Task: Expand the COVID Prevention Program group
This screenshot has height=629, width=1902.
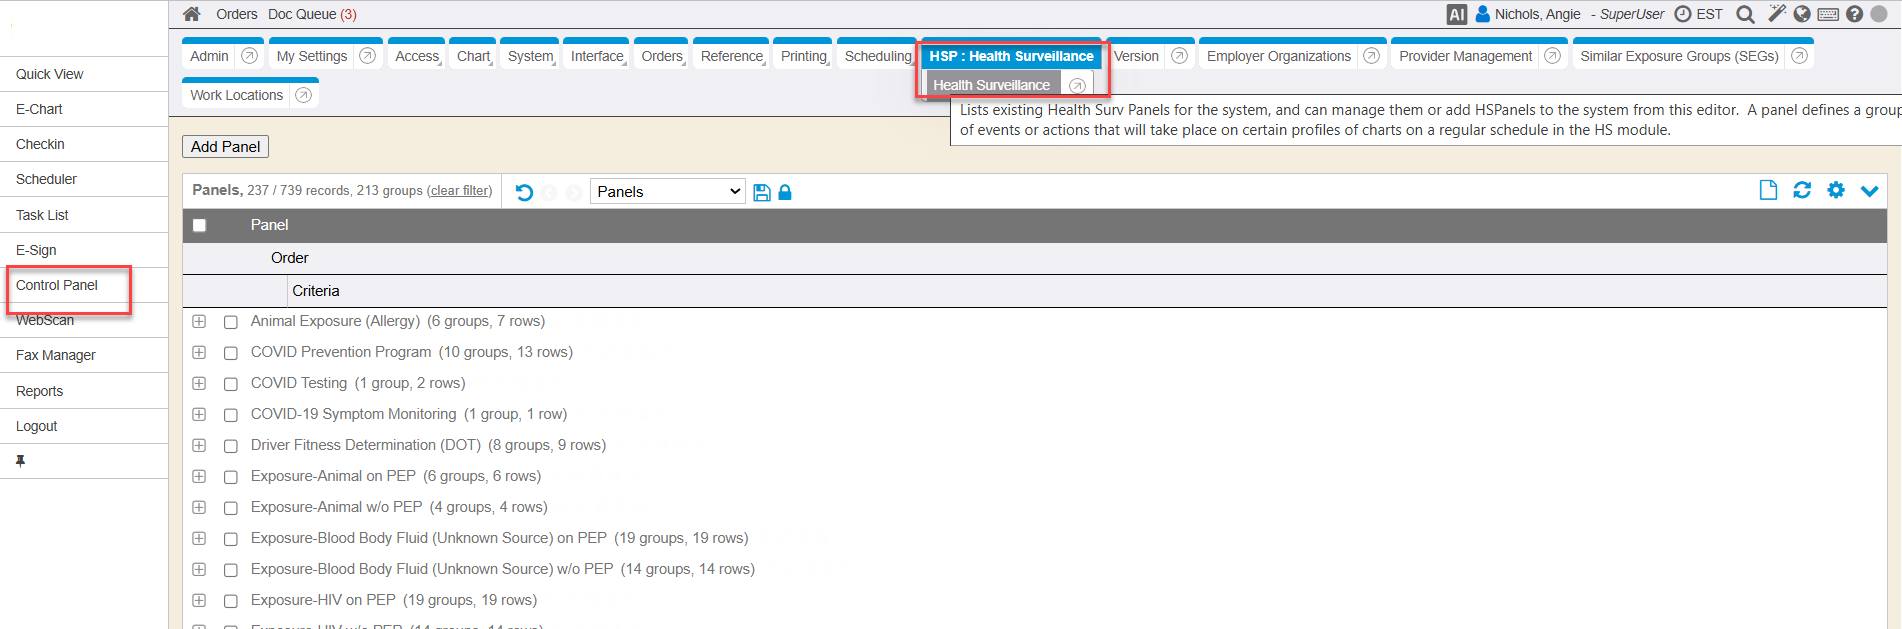Action: pos(199,353)
